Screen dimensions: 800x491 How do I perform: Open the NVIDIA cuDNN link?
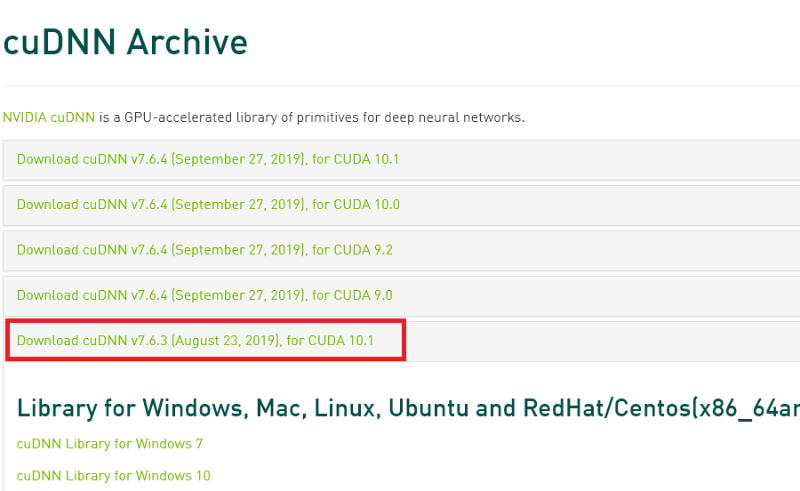tap(49, 117)
